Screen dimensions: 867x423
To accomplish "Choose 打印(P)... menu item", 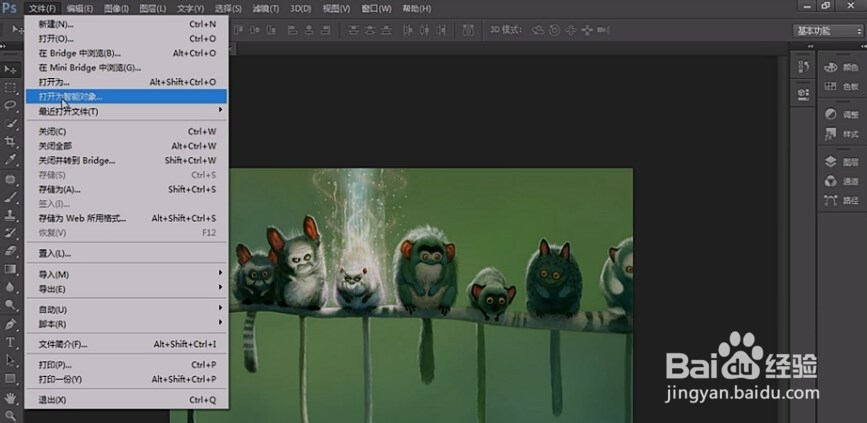I will pyautogui.click(x=126, y=365).
